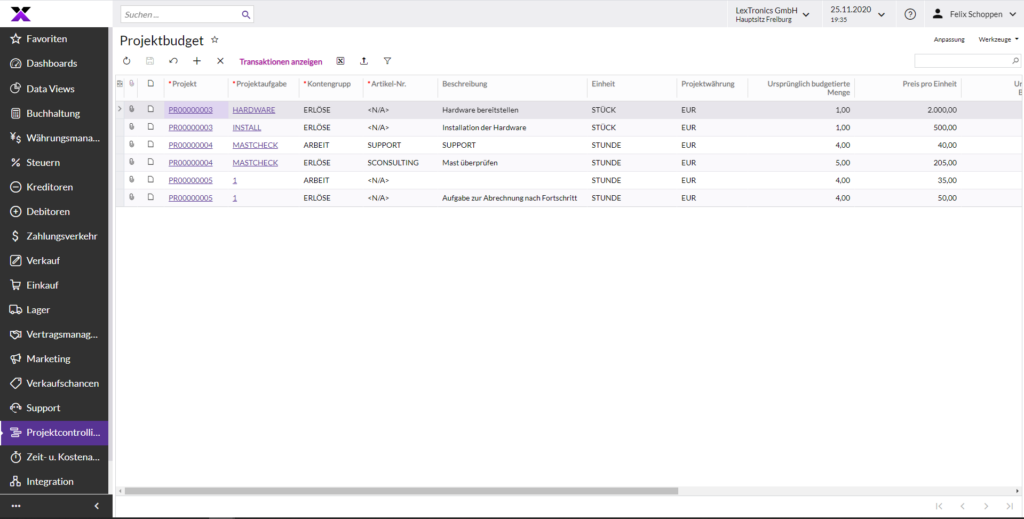Select cell 'Mast überprüfen'
The width and height of the screenshot is (1024, 519).
click(x=513, y=163)
